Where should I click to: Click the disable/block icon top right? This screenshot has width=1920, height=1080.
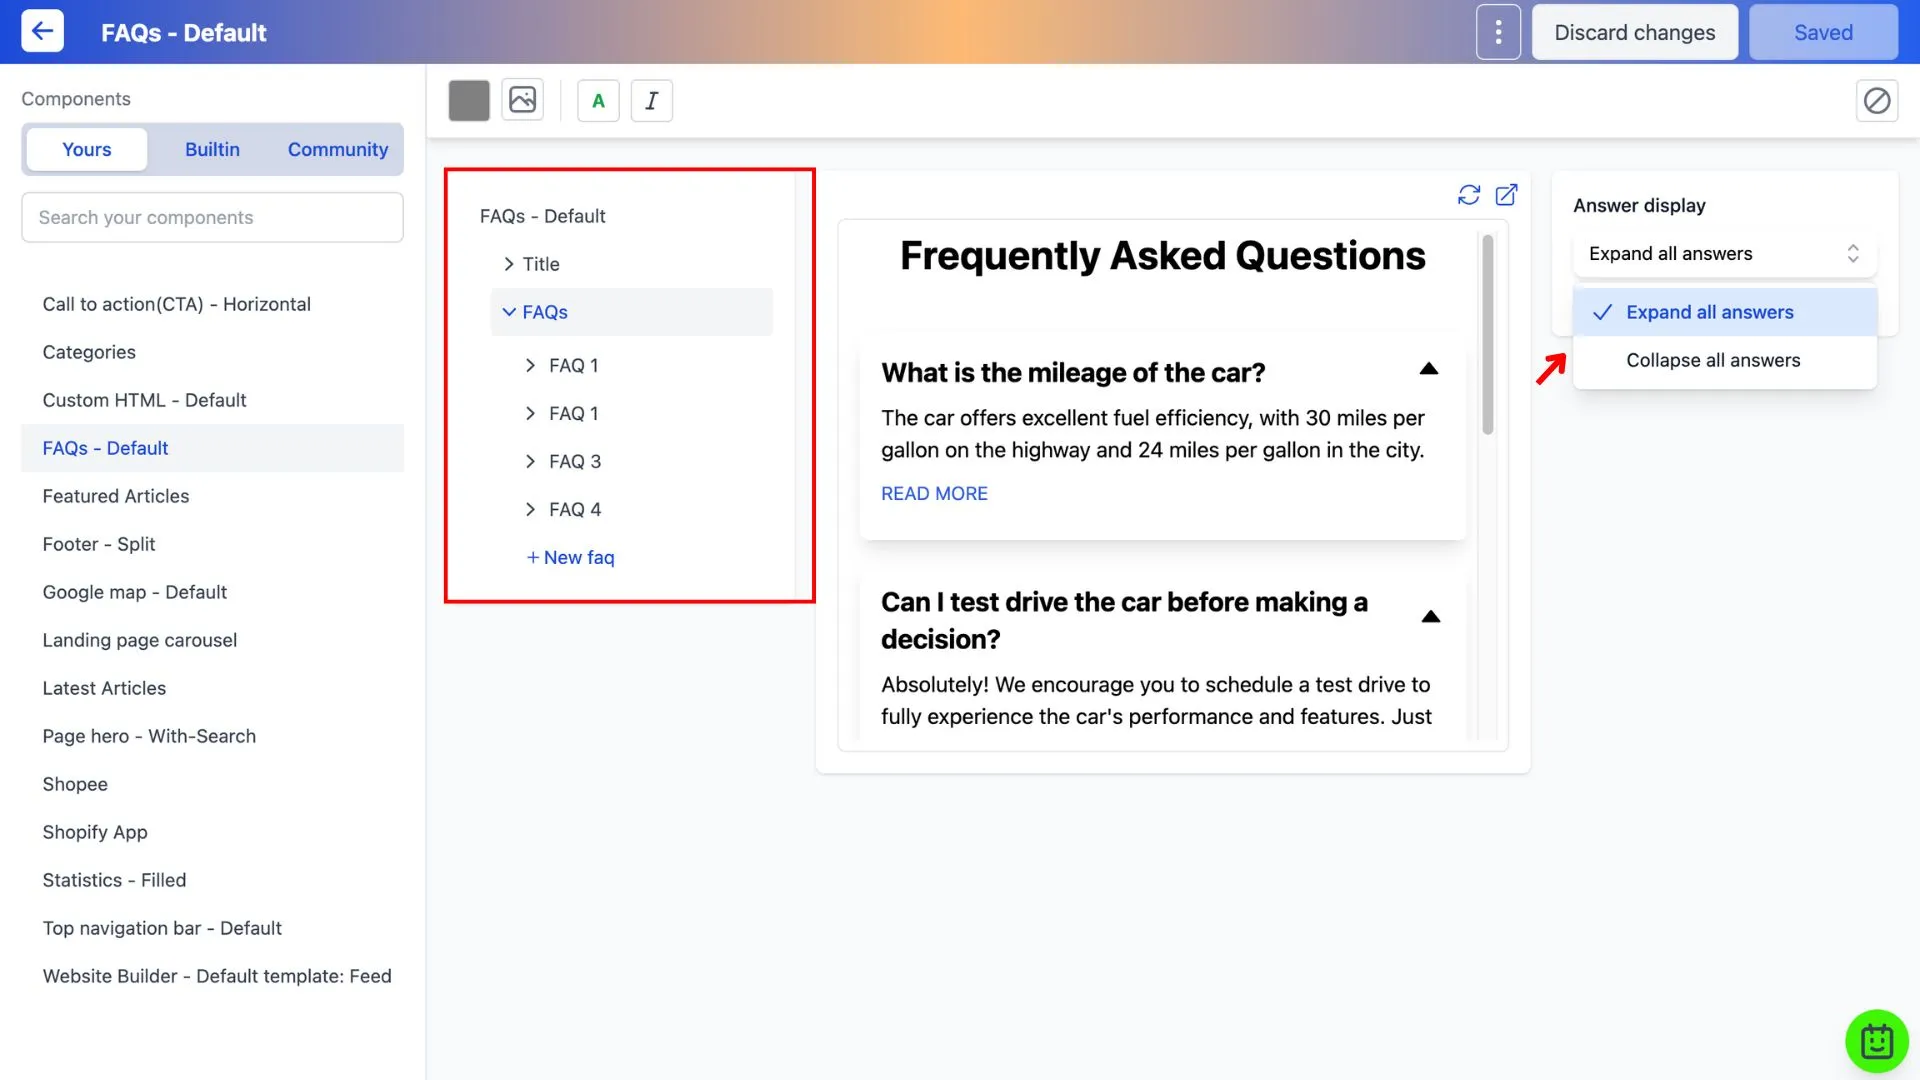point(1876,100)
